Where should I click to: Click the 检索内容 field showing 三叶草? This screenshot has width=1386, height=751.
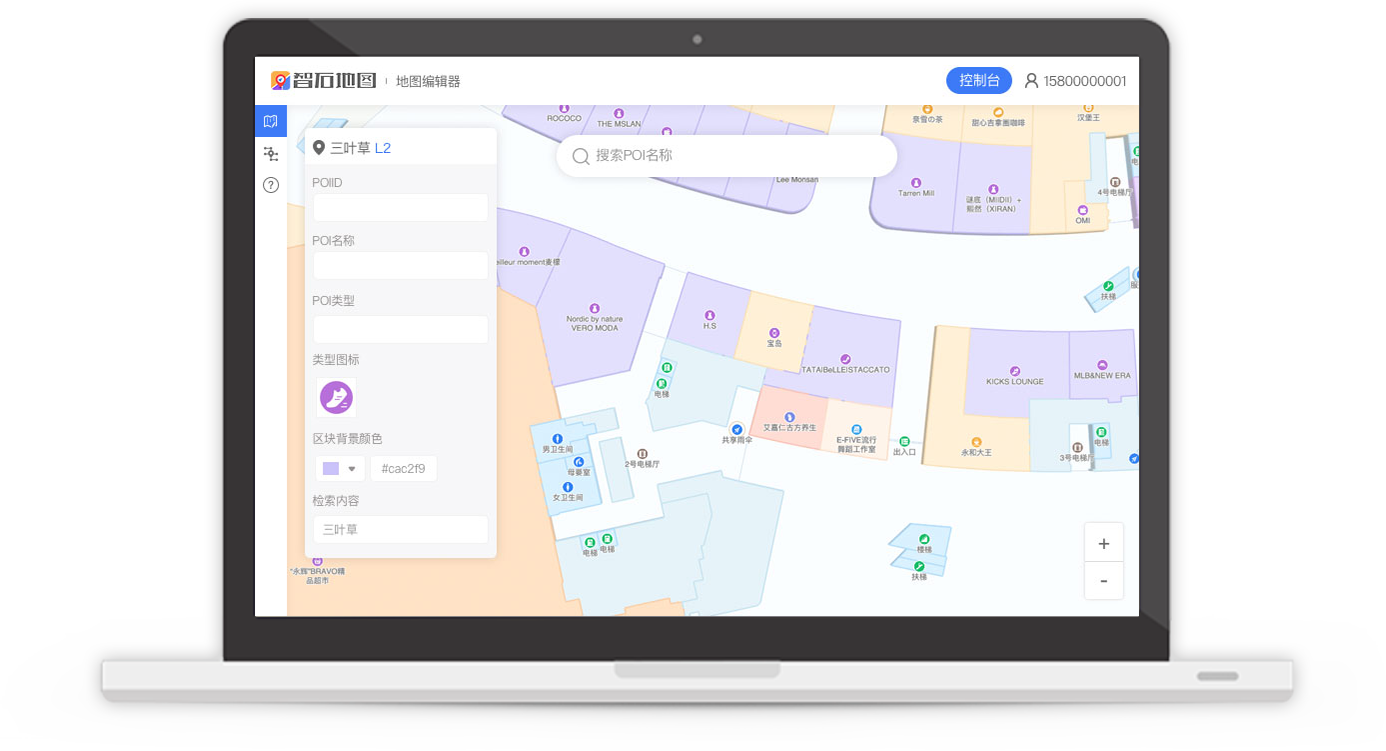pos(401,530)
